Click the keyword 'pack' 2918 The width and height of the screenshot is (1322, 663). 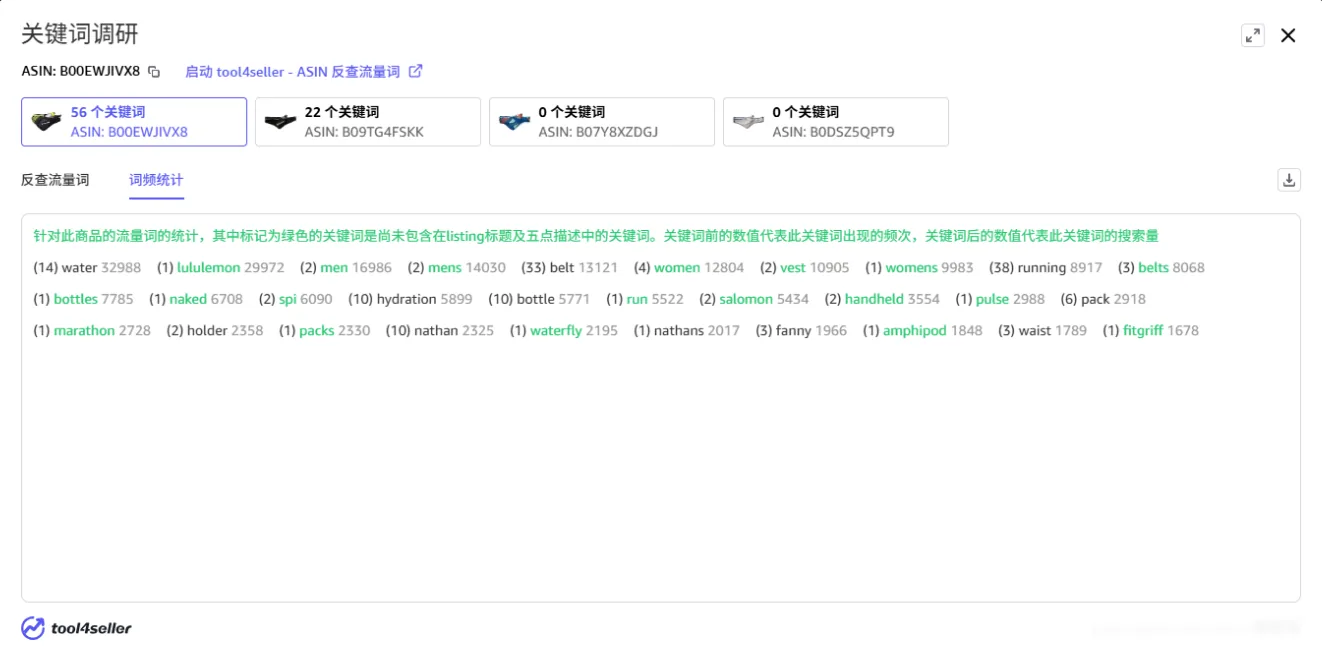point(1095,299)
